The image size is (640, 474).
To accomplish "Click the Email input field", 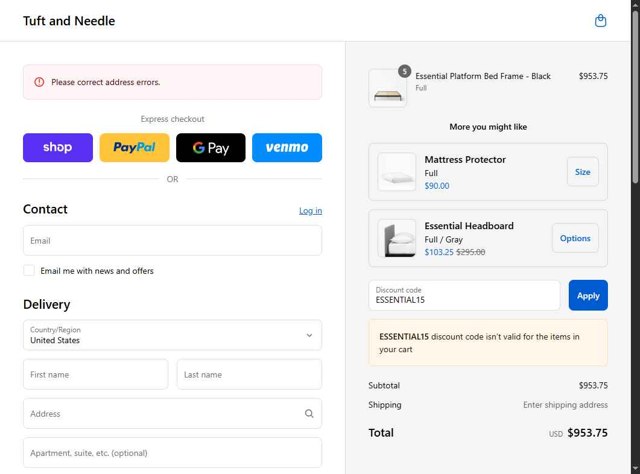I will (172, 240).
